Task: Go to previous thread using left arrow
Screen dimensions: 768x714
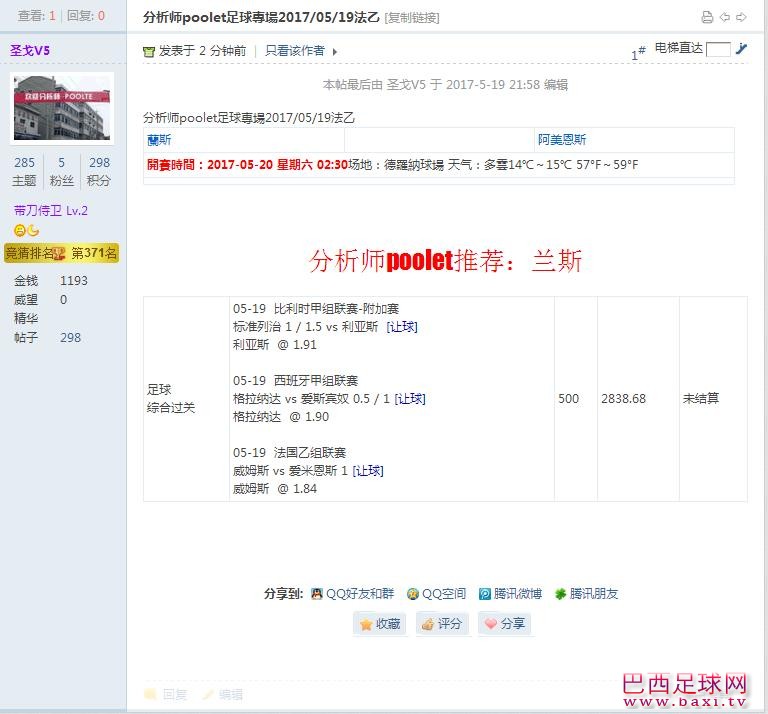Action: (x=725, y=17)
